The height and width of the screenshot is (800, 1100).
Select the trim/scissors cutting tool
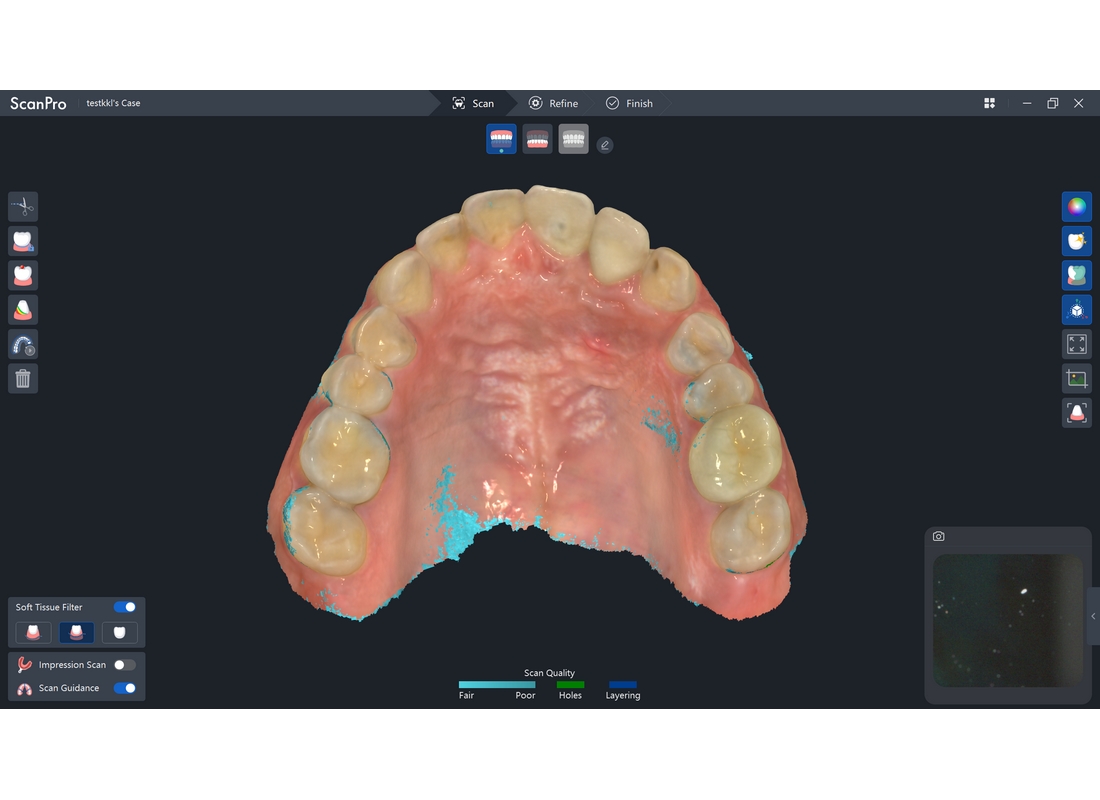[x=23, y=206]
